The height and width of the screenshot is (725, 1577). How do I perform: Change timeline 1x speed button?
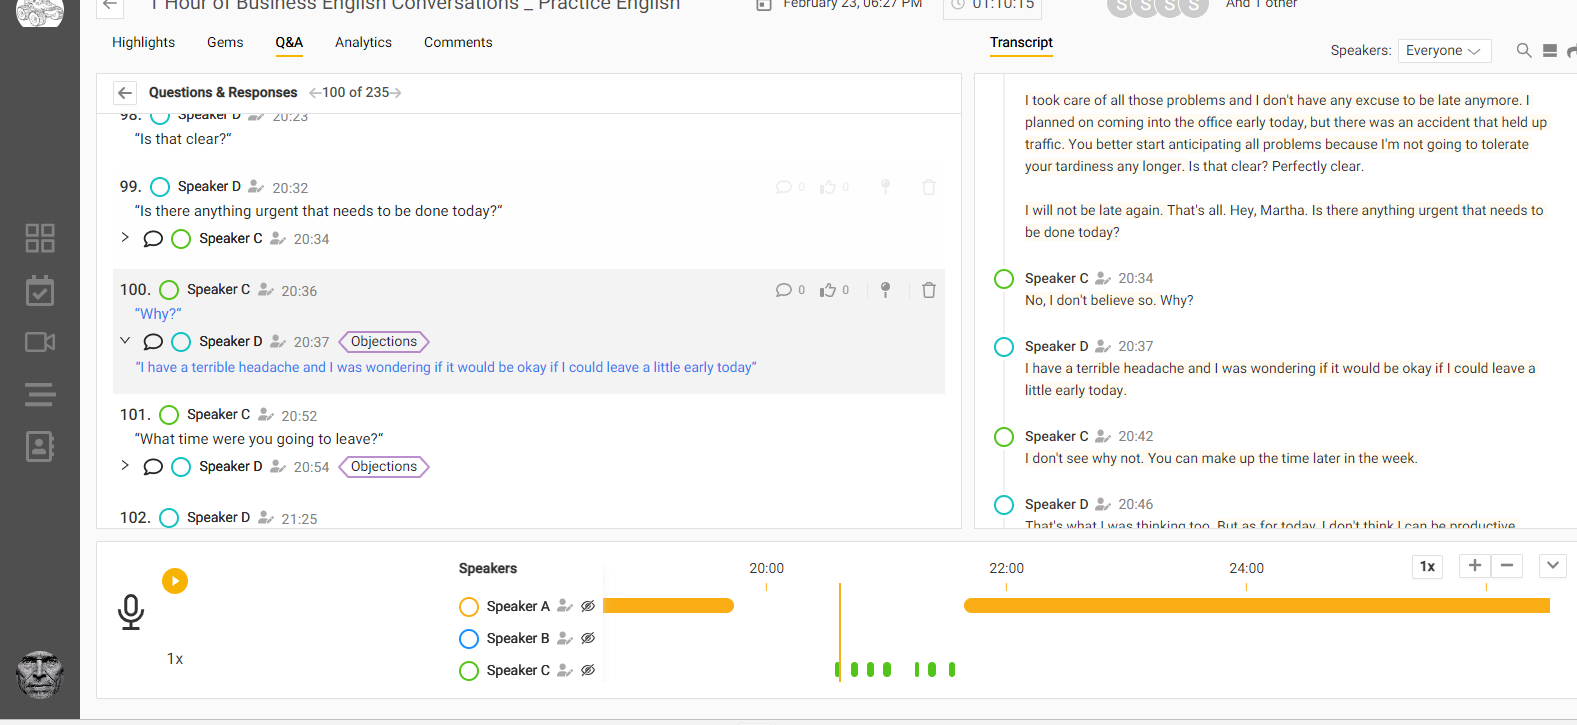coord(1427,566)
